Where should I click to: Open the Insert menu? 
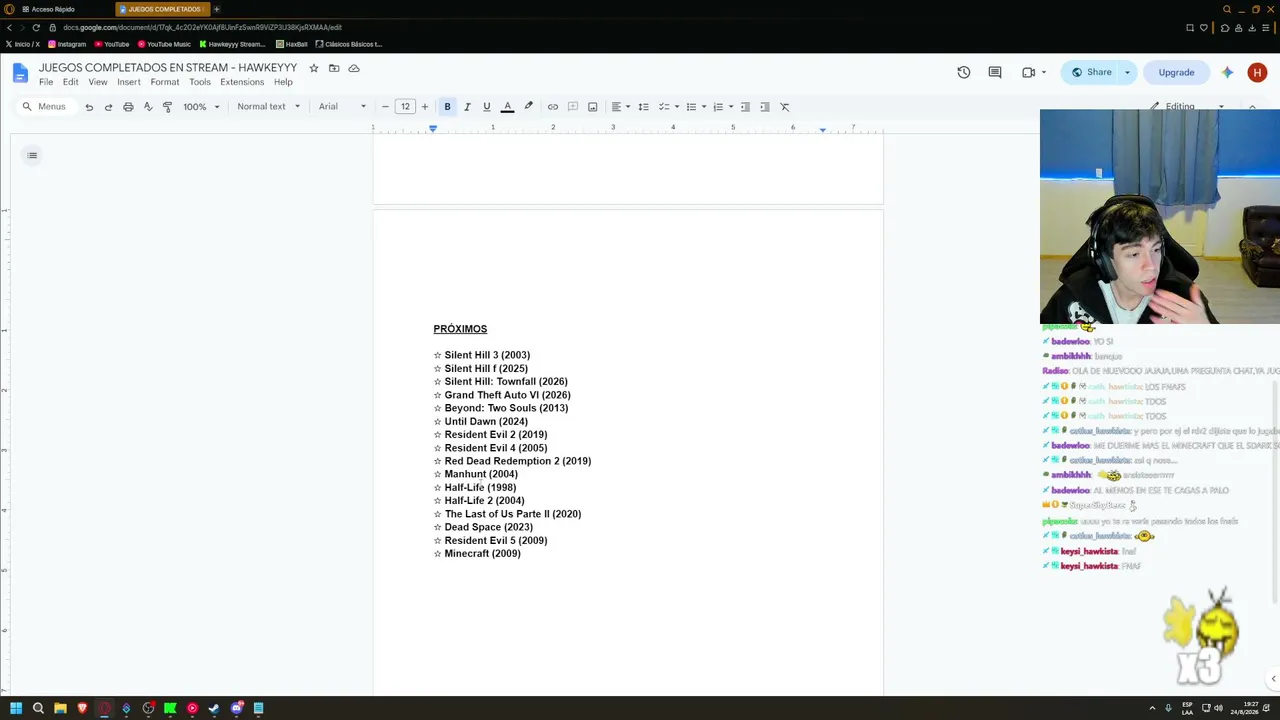pos(129,82)
